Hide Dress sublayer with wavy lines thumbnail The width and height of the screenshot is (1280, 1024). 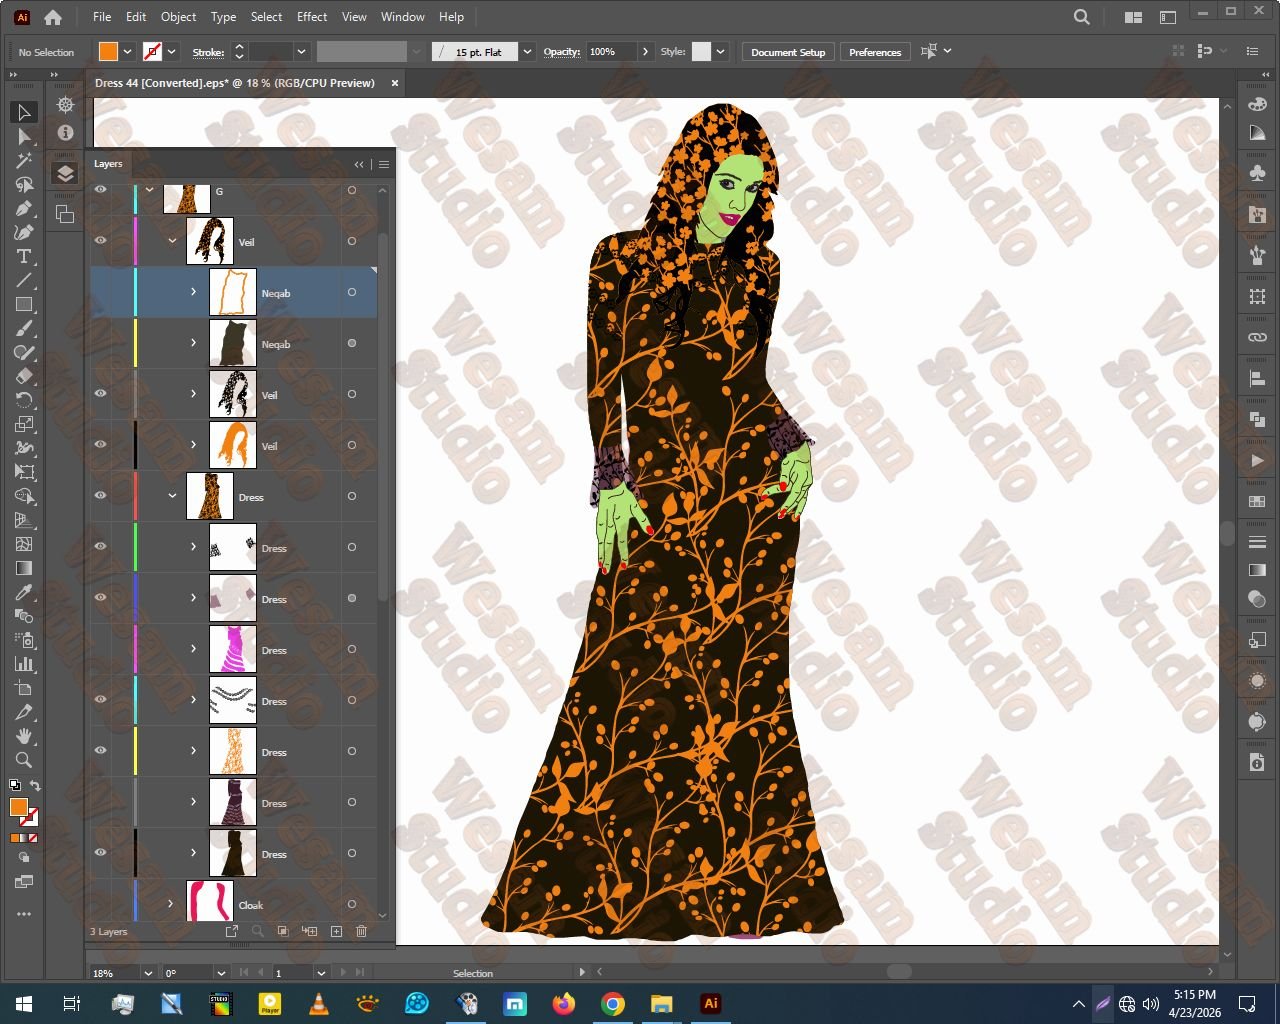(100, 699)
